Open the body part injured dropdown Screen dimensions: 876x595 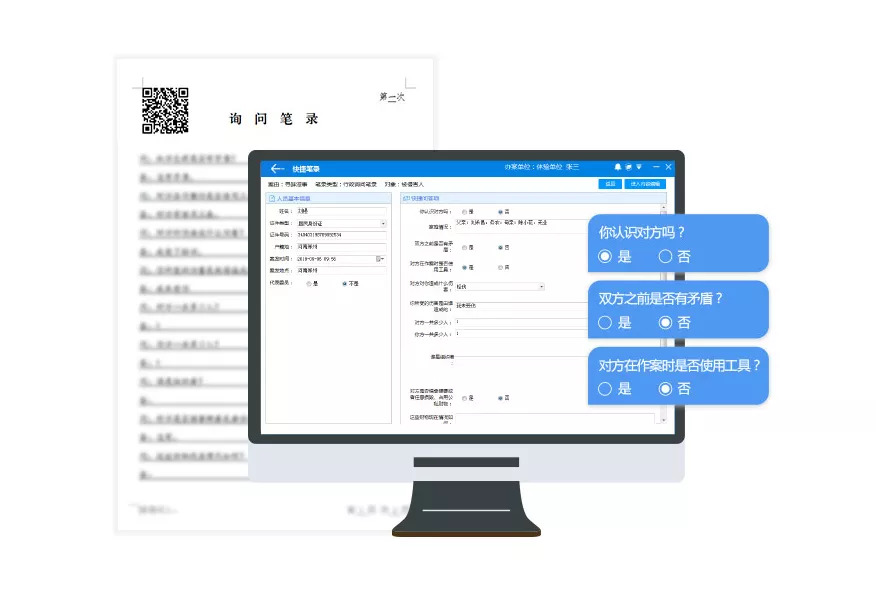(541, 287)
